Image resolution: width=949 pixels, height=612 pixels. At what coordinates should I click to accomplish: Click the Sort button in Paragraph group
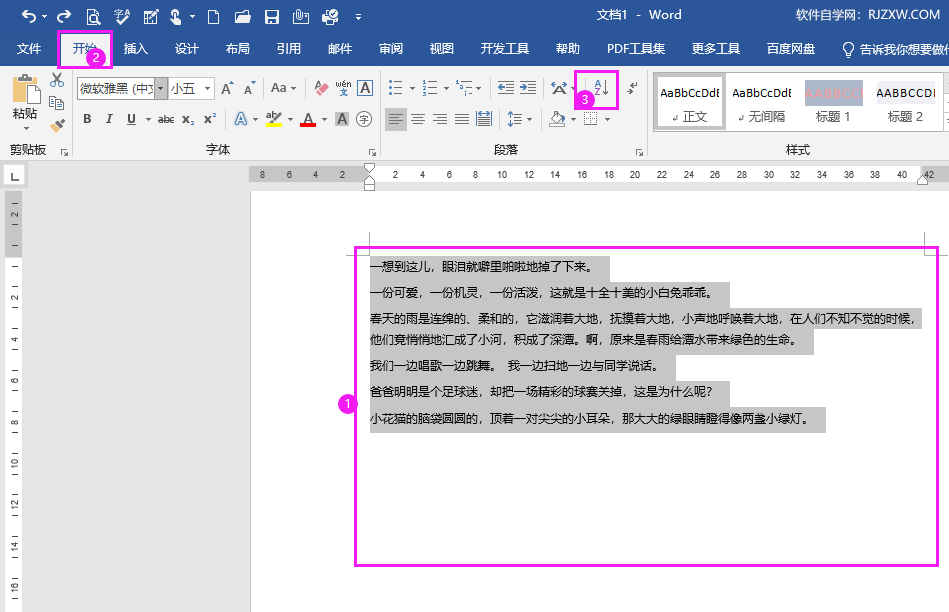coord(598,90)
